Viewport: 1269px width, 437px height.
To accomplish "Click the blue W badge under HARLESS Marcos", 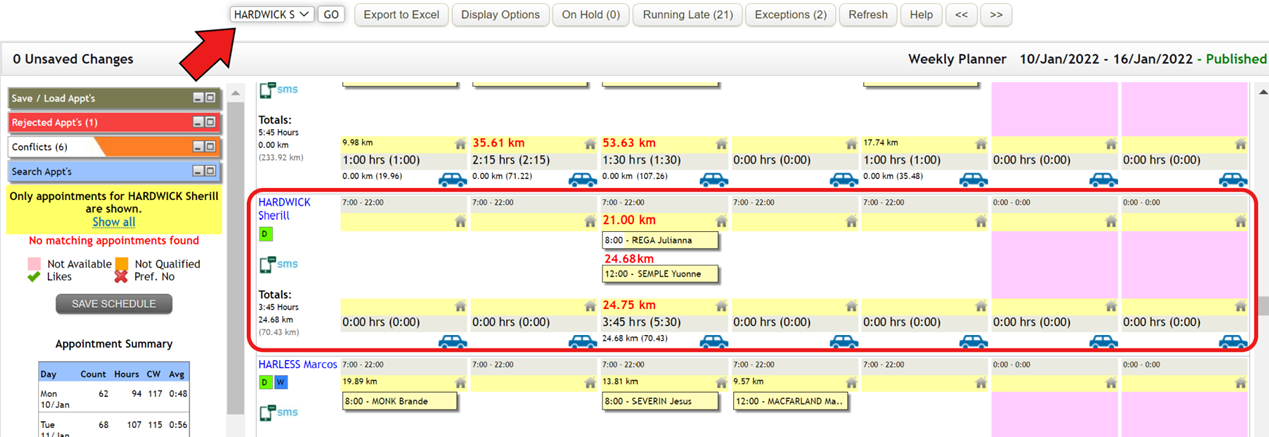I will (x=281, y=382).
